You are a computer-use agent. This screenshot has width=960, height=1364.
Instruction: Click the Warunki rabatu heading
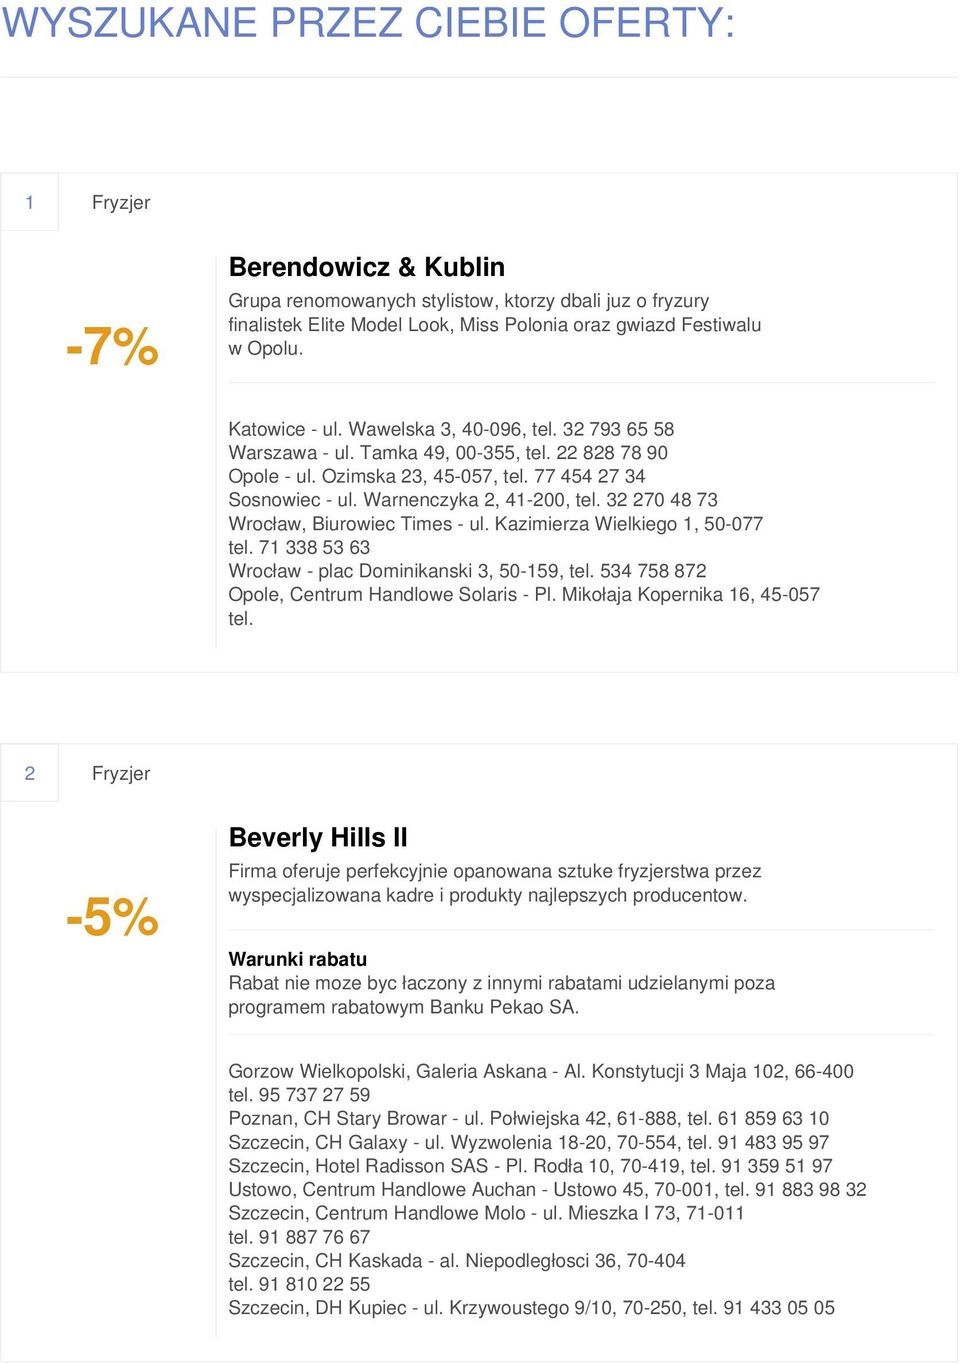298,959
